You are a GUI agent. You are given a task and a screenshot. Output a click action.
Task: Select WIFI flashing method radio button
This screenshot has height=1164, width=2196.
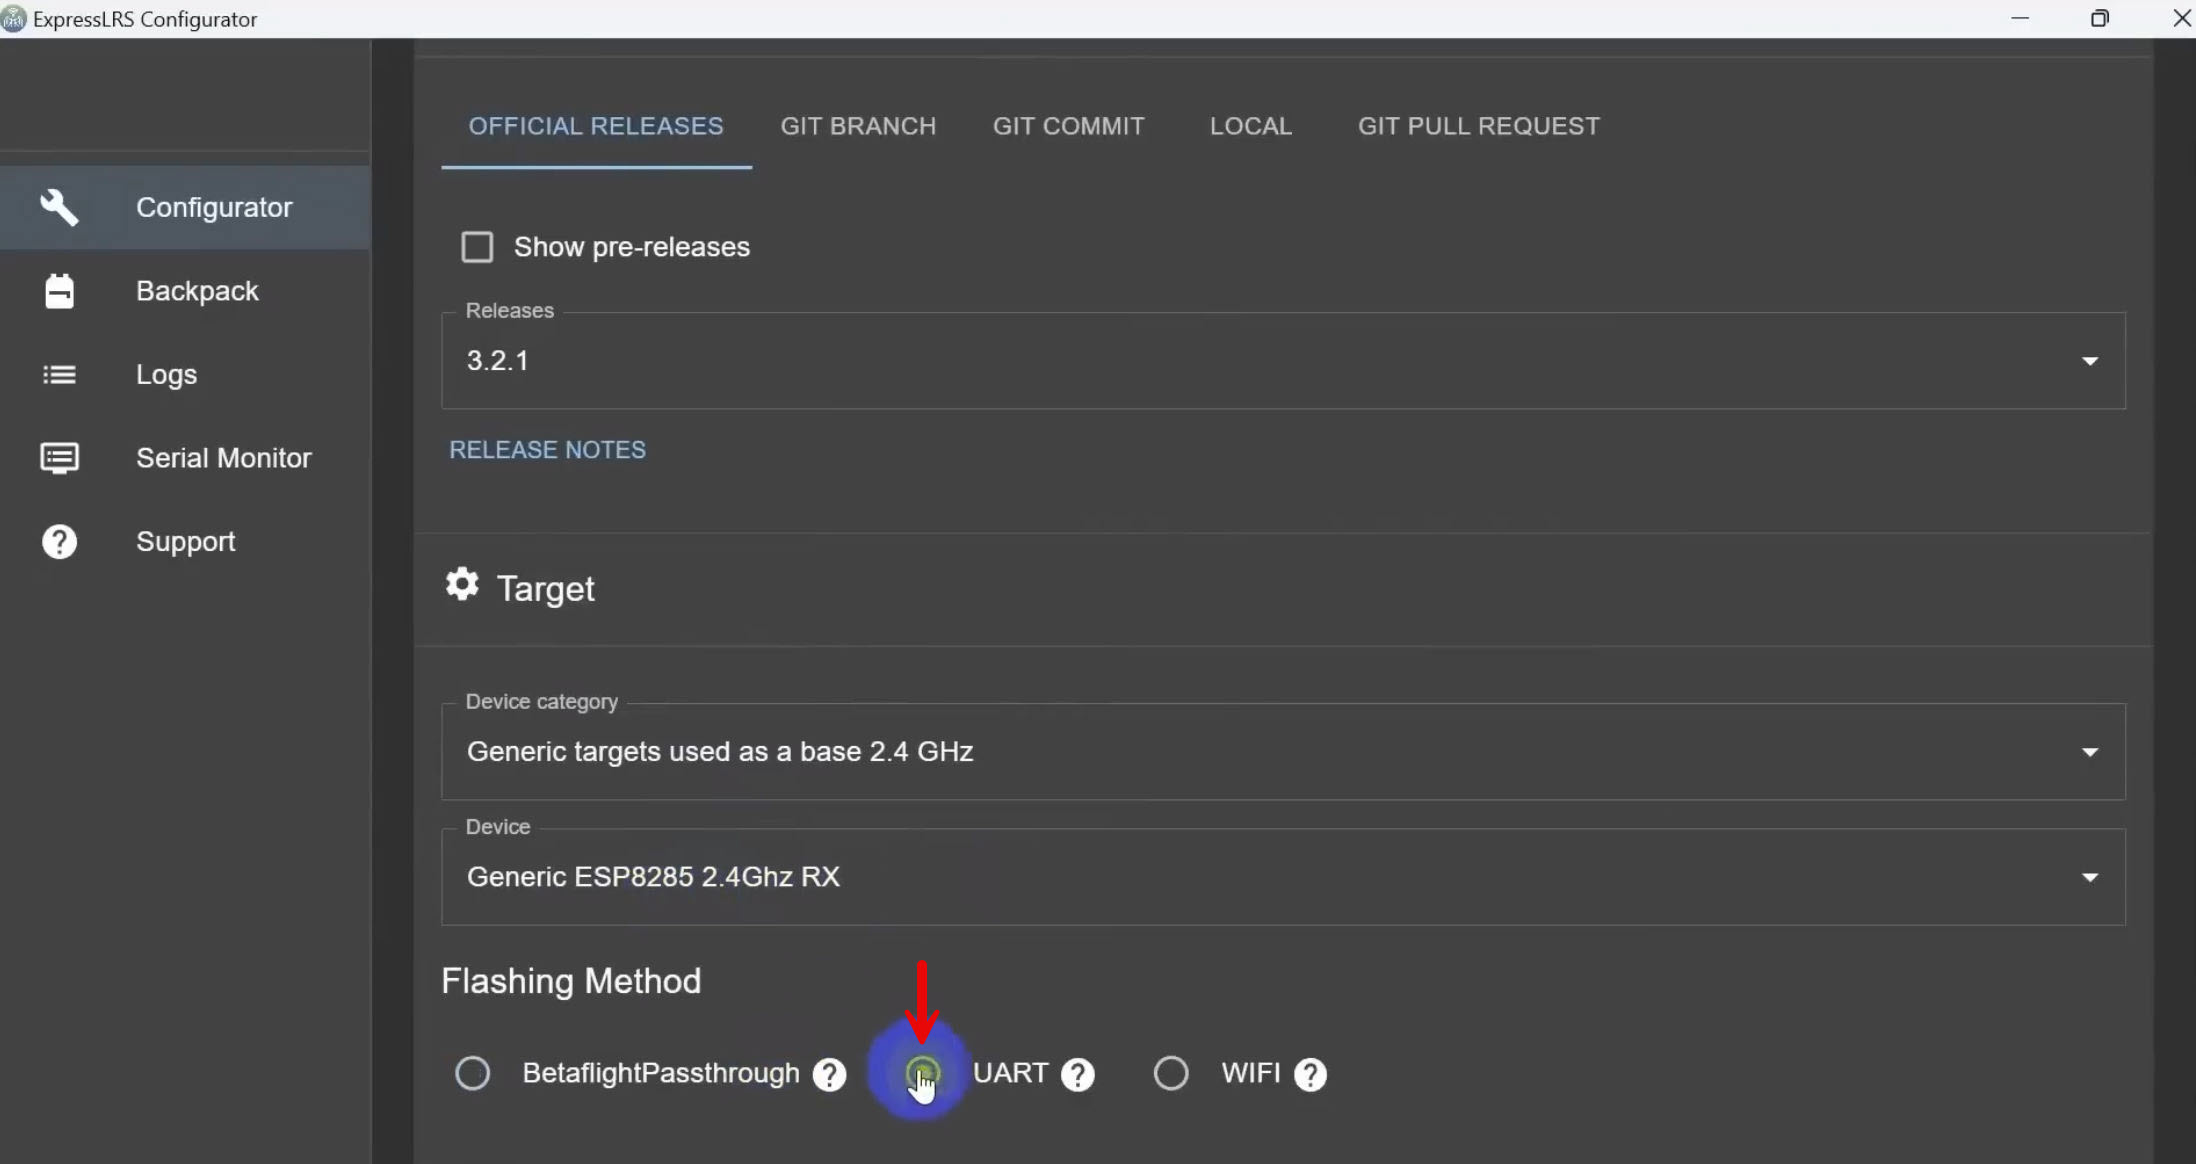[x=1171, y=1074]
